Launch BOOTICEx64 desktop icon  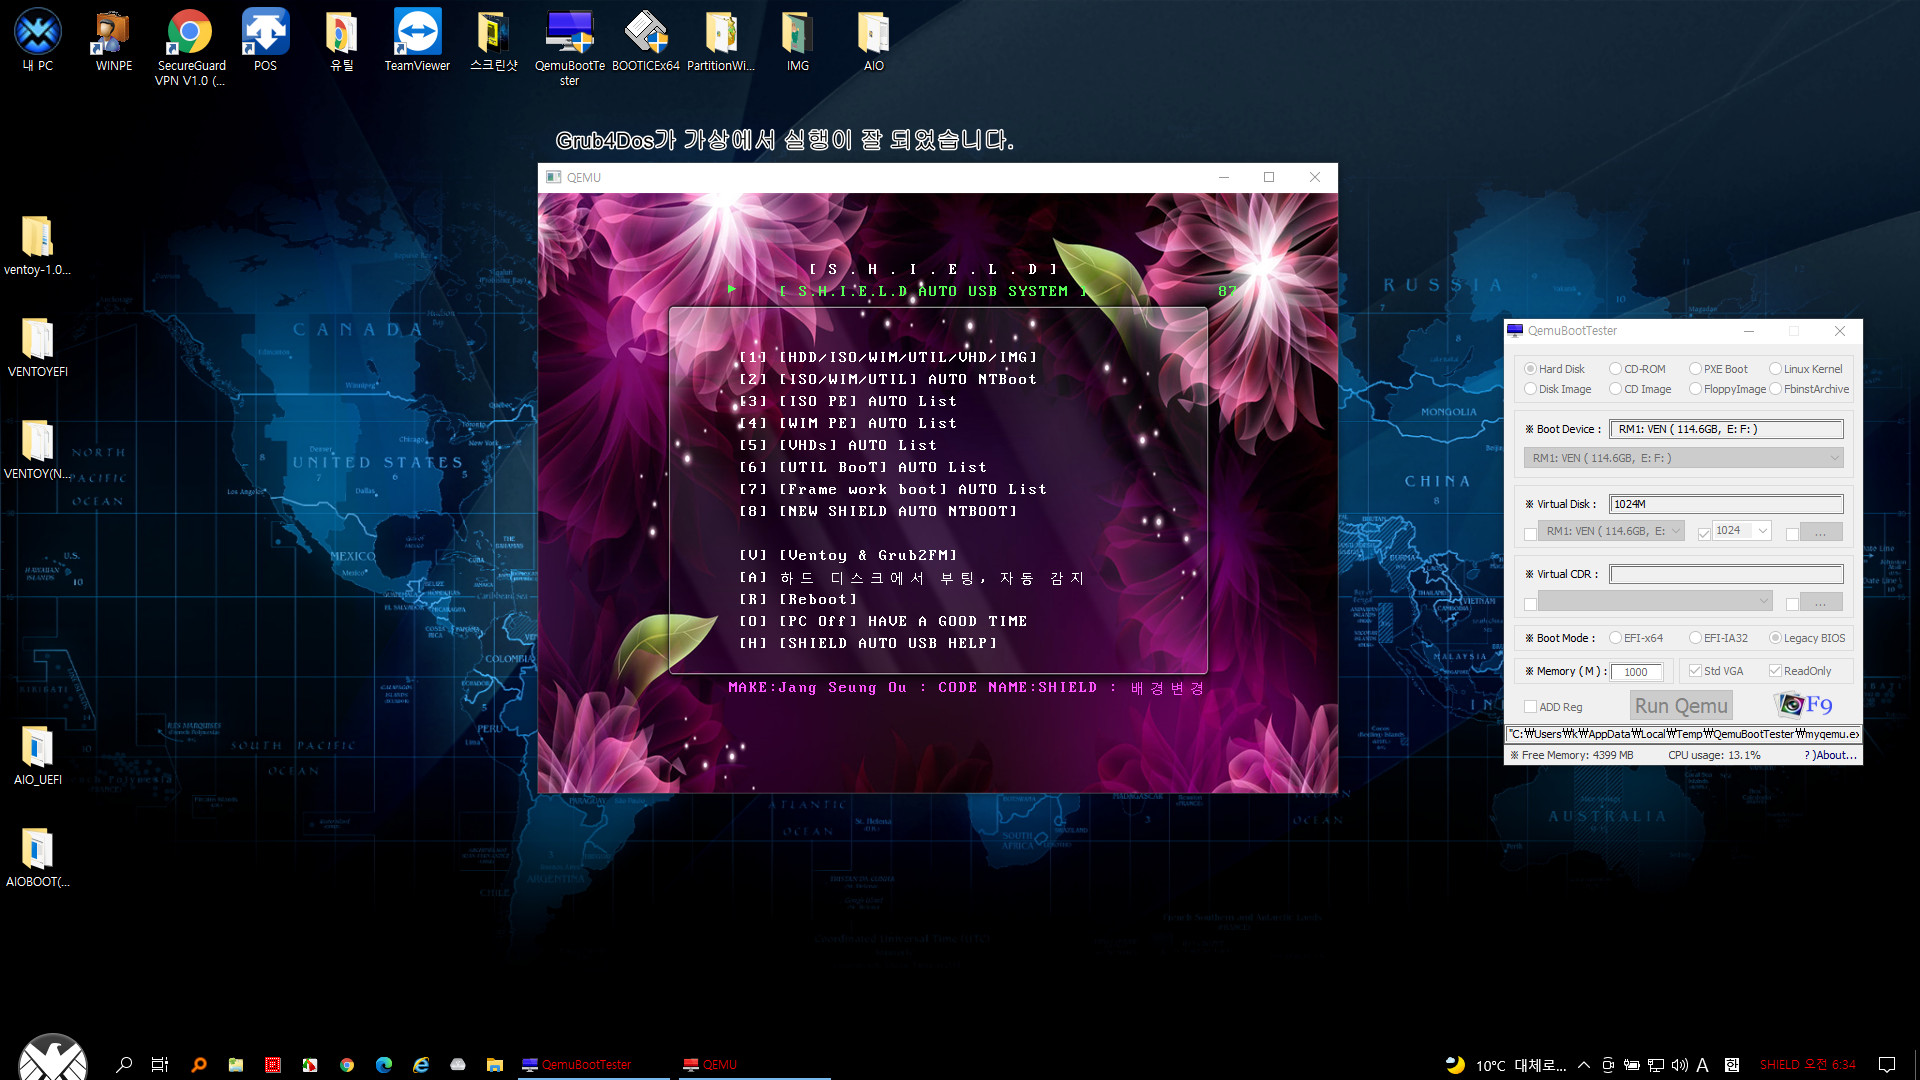[645, 41]
